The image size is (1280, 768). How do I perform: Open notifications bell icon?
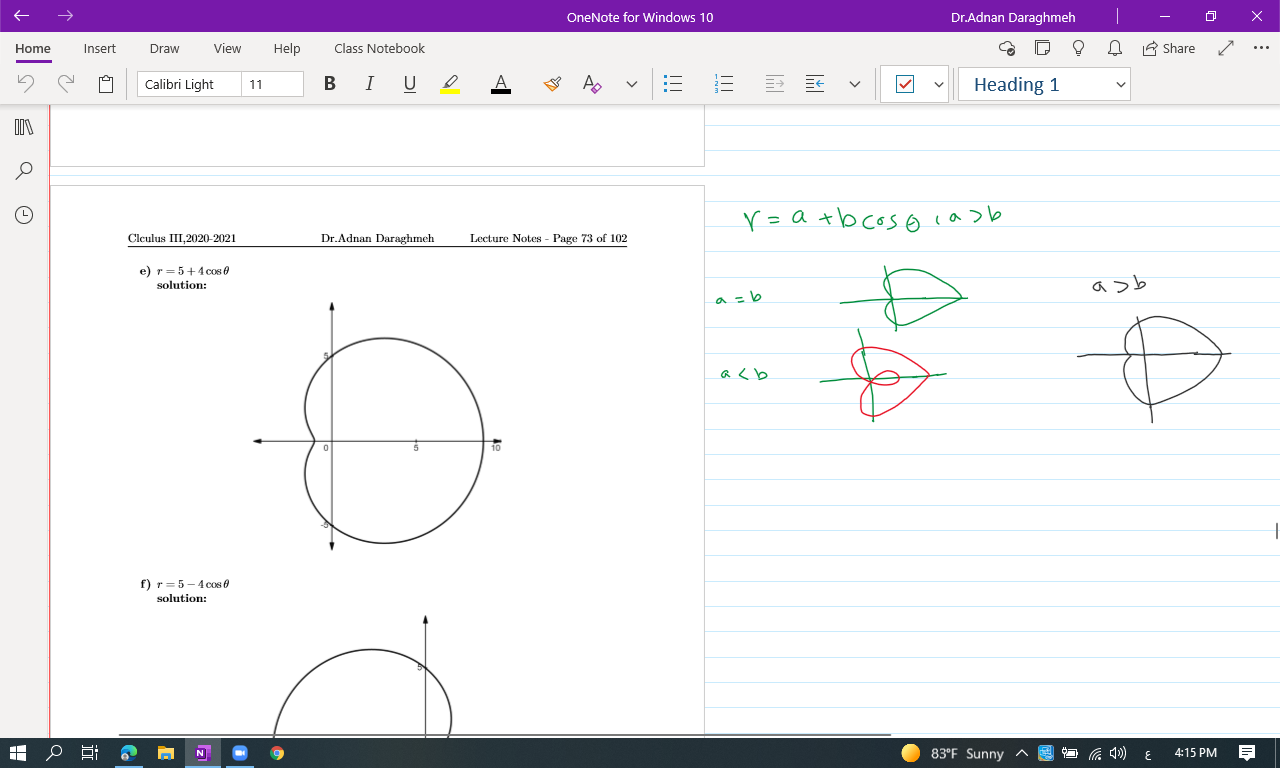1114,48
